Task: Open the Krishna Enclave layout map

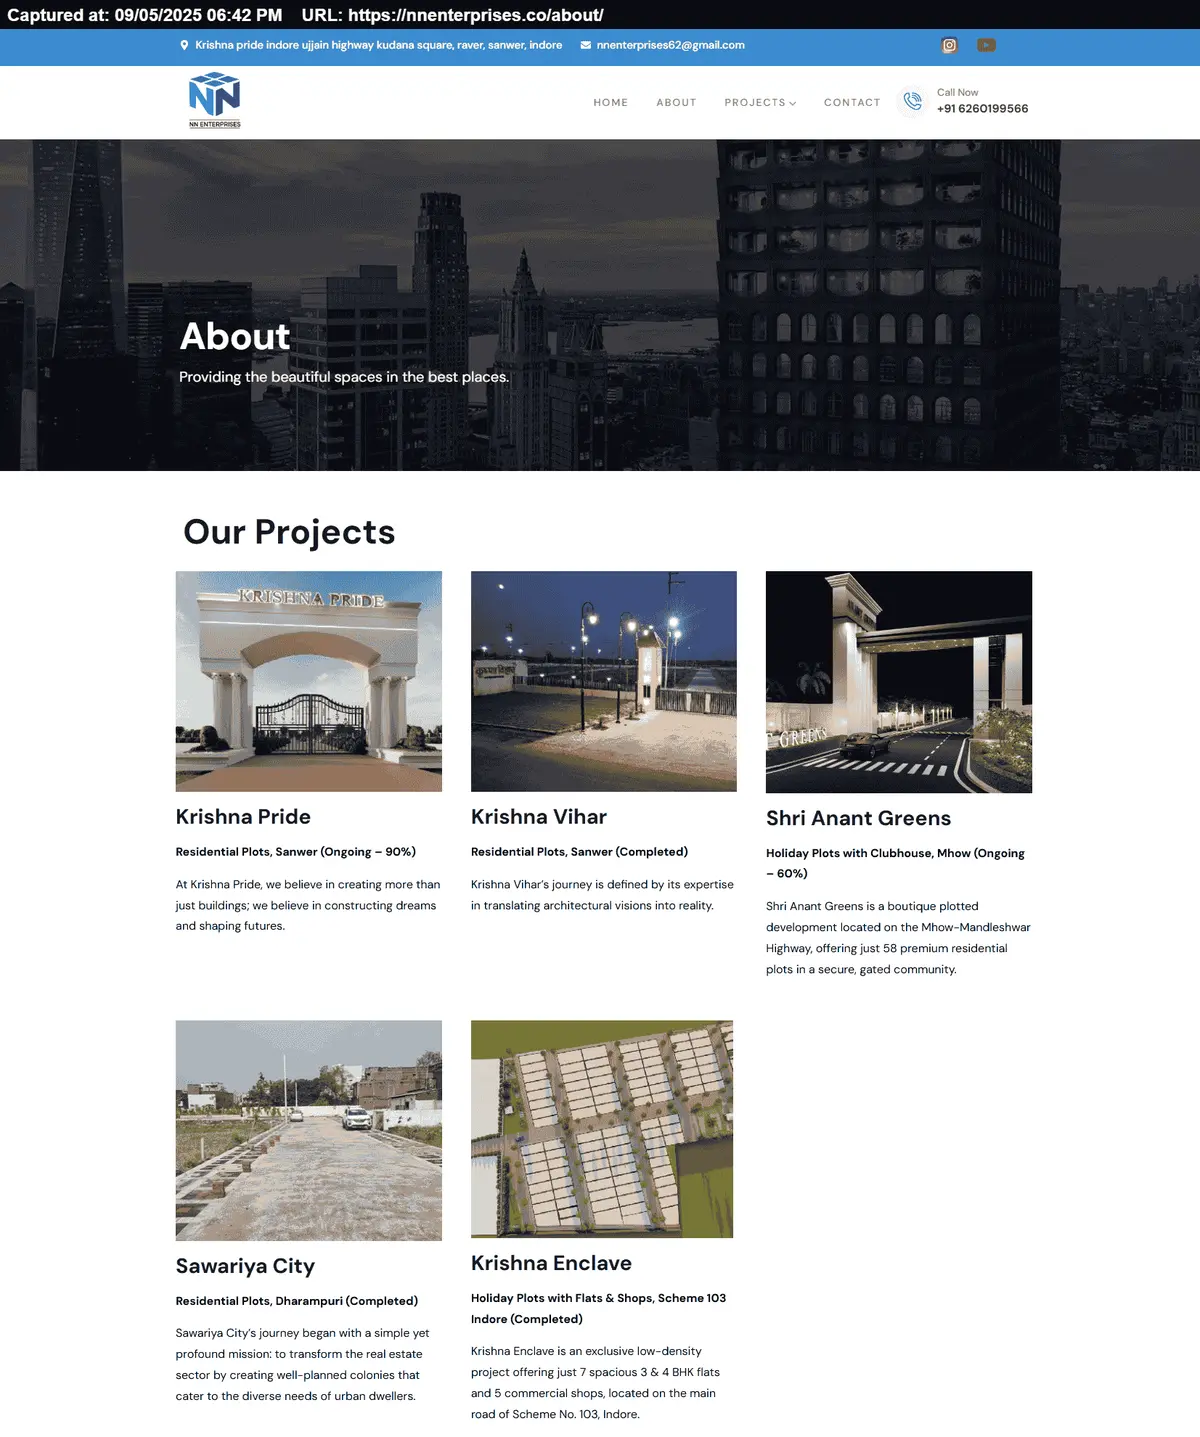Action: click(601, 1128)
